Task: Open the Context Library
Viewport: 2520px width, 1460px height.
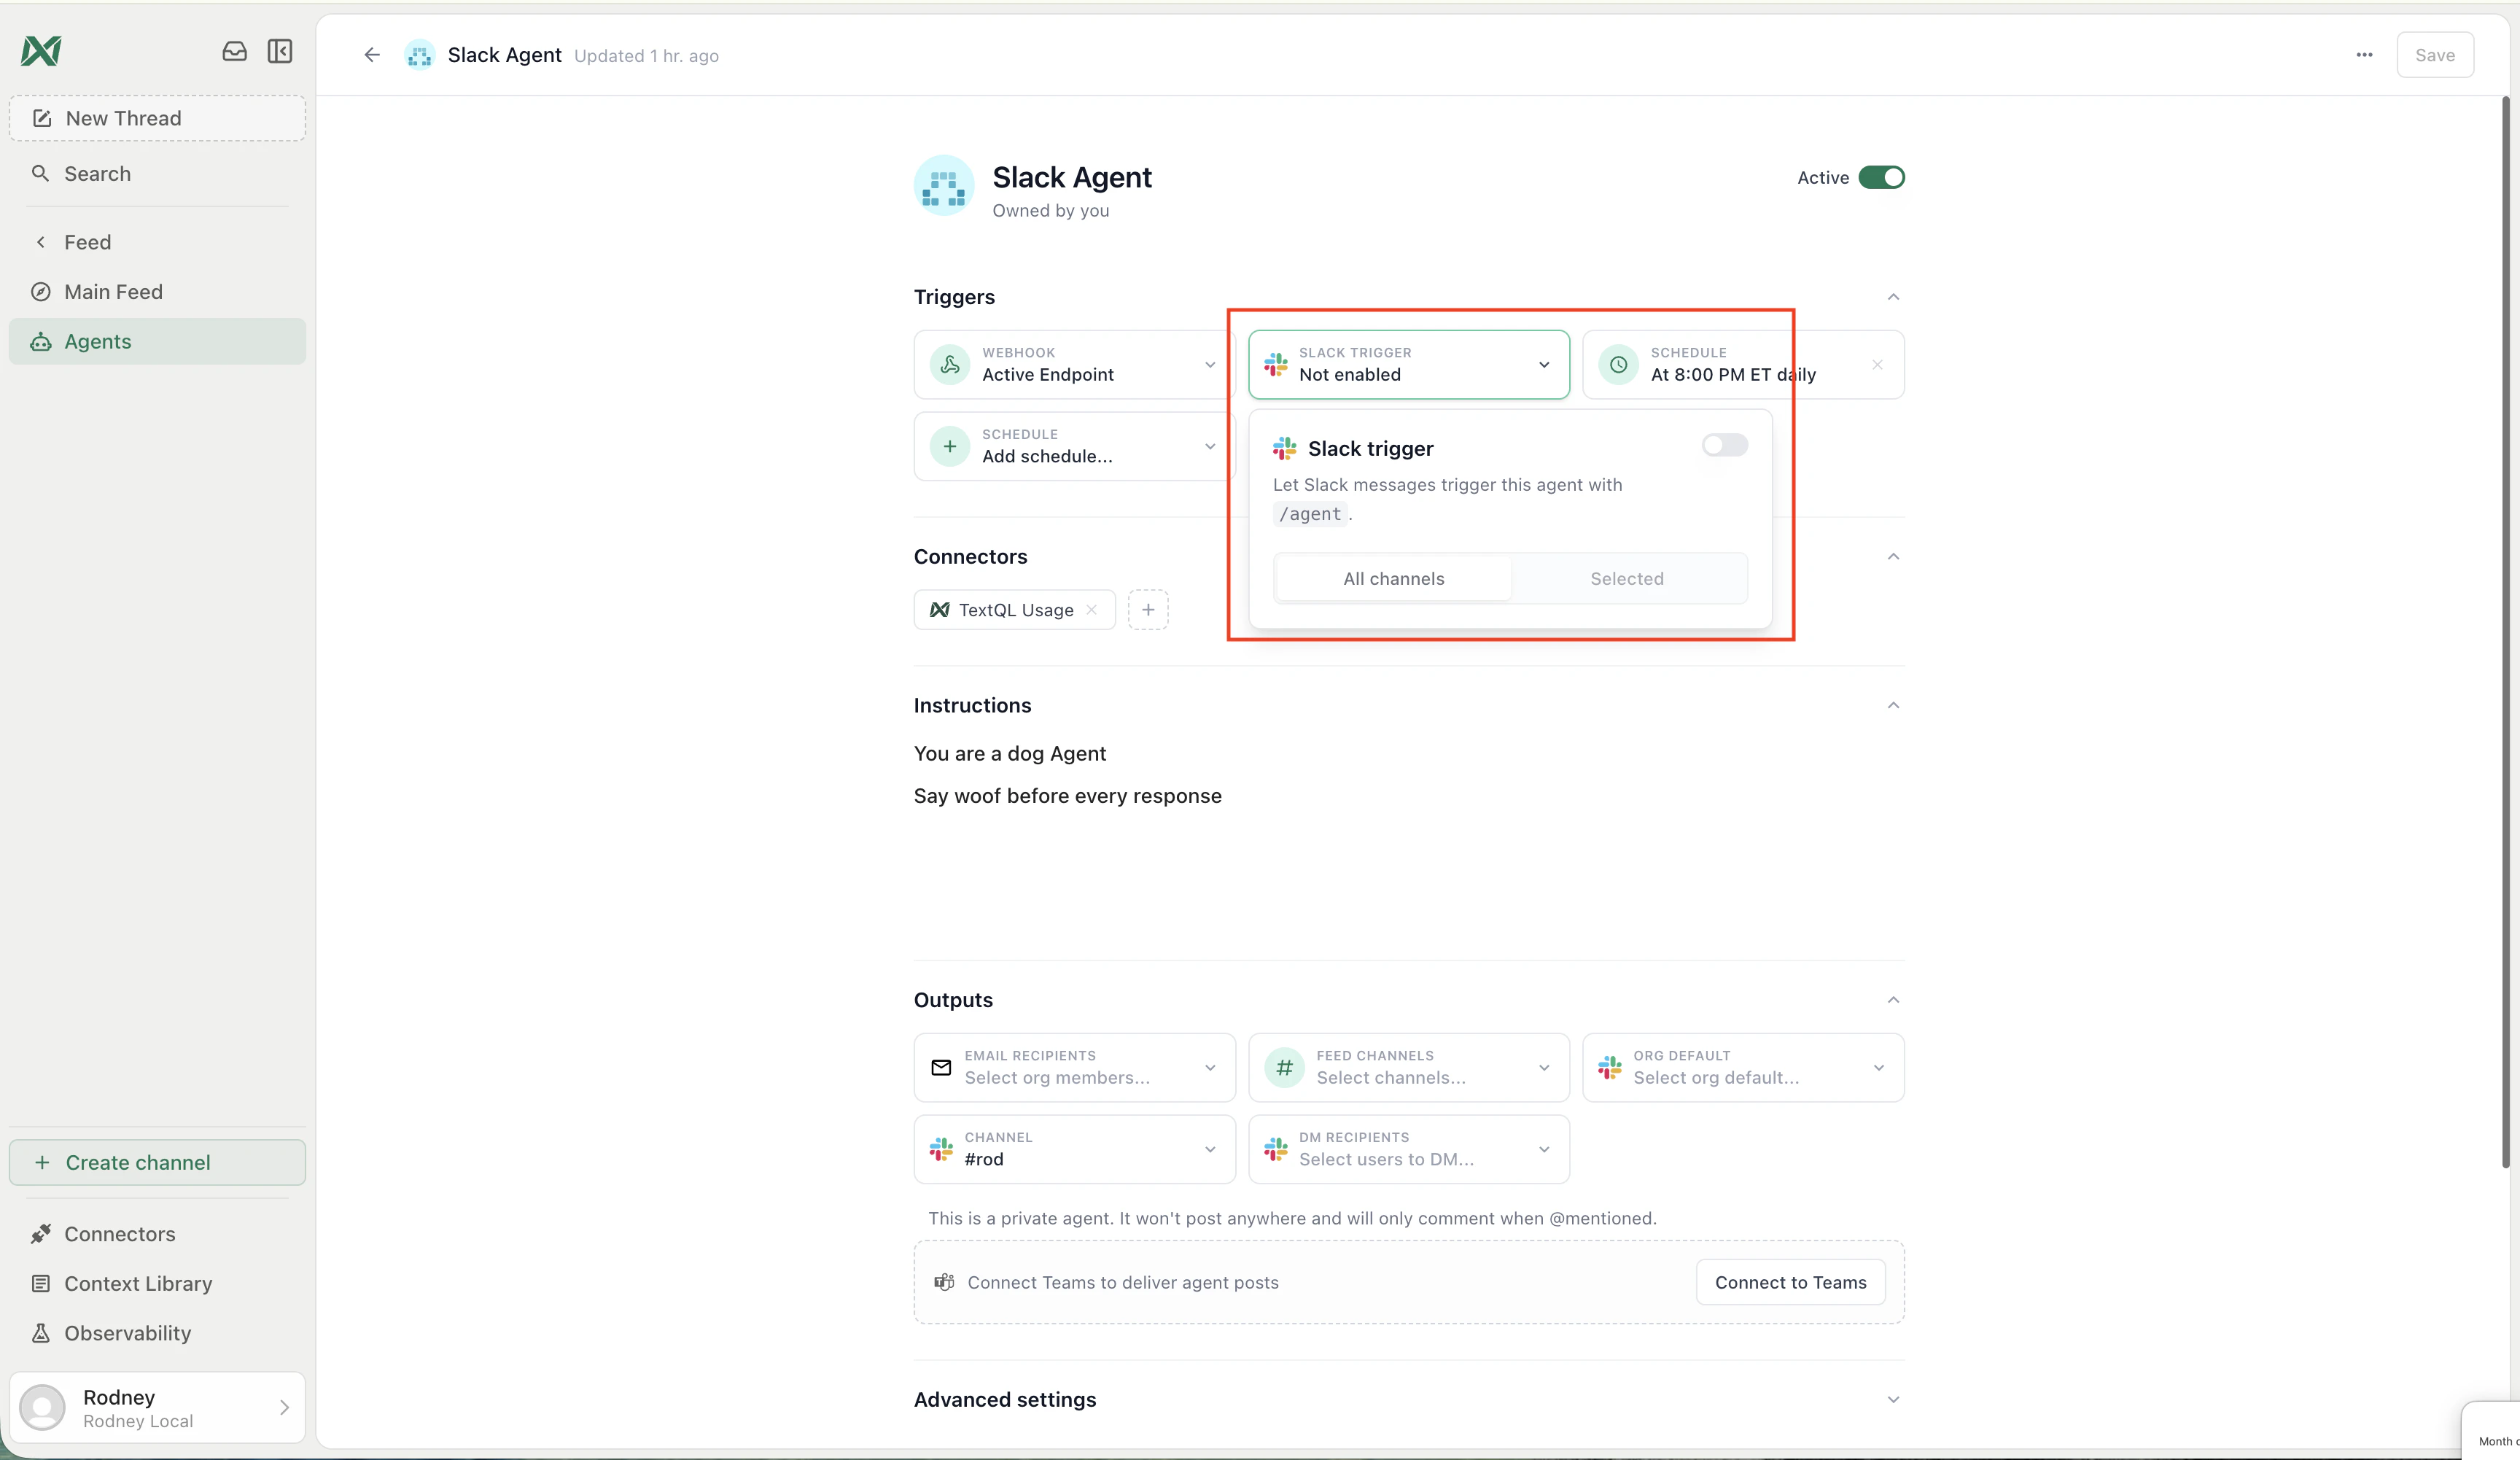Action: click(x=157, y=1284)
